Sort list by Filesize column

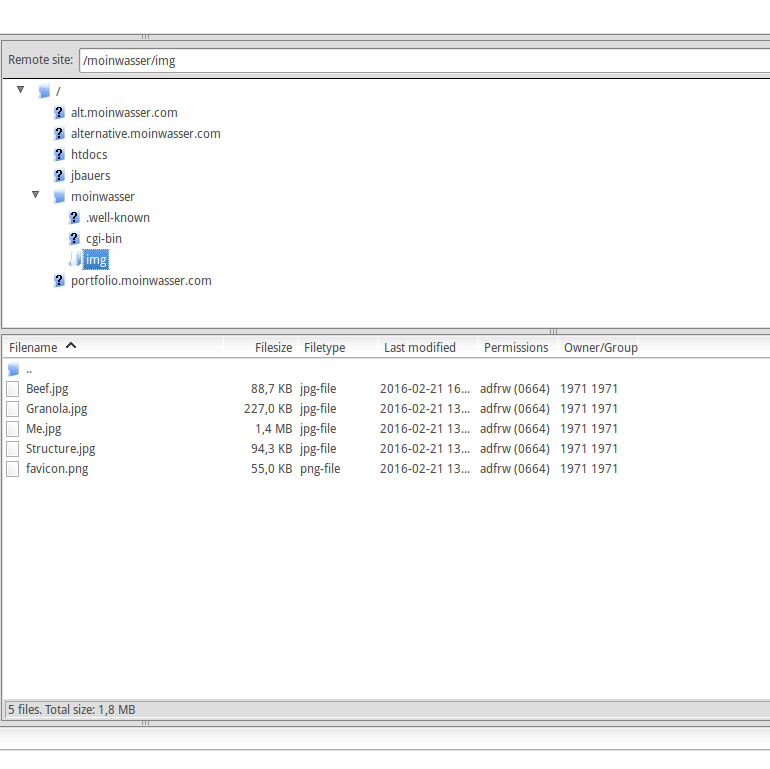[273, 348]
